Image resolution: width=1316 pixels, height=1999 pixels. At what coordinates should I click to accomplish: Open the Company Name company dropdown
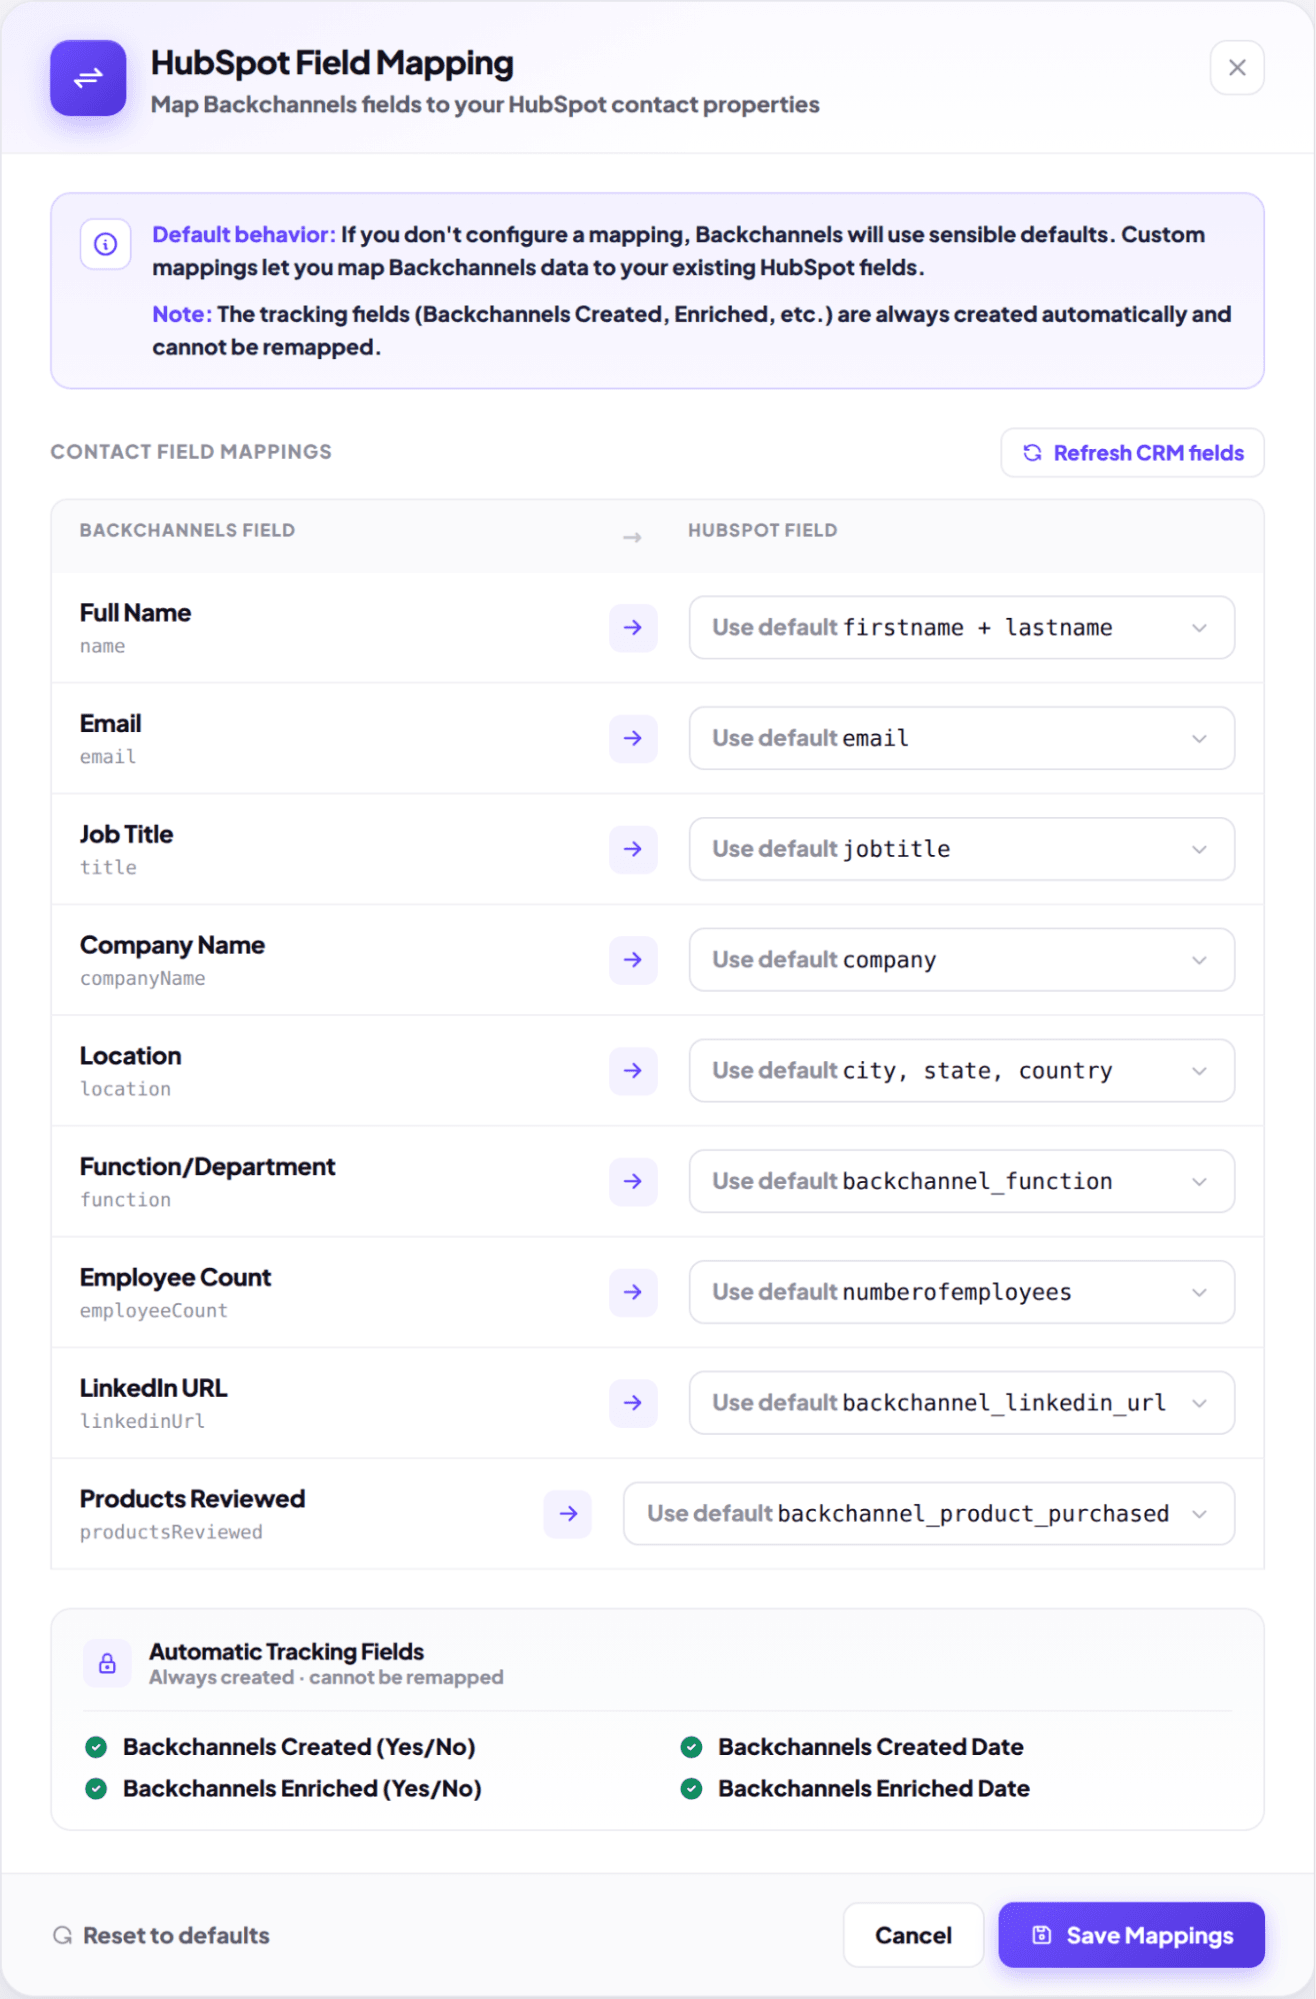(x=961, y=960)
